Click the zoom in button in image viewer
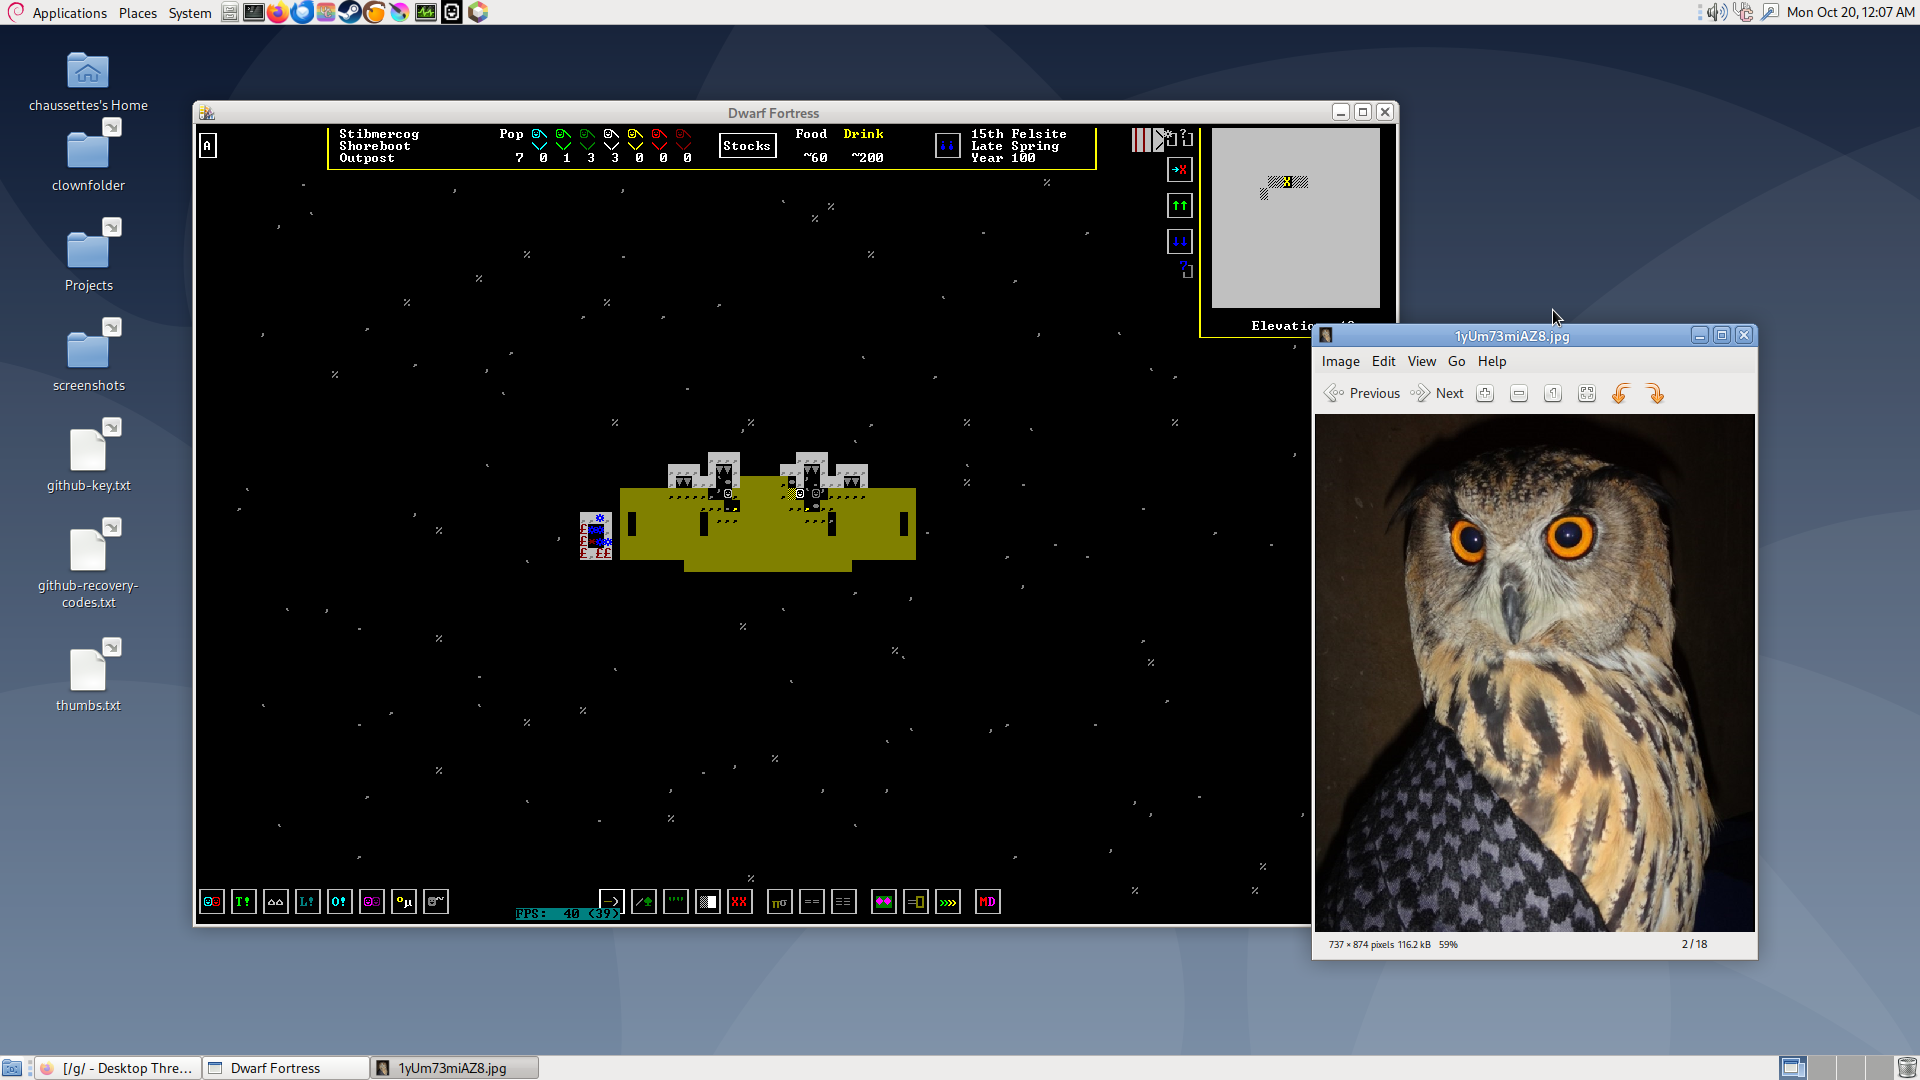The image size is (1920, 1080). [1485, 394]
